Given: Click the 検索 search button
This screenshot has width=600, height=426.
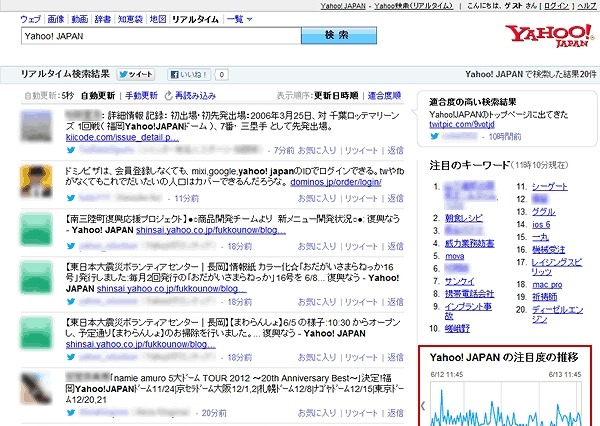Looking at the screenshot, I should 339,35.
